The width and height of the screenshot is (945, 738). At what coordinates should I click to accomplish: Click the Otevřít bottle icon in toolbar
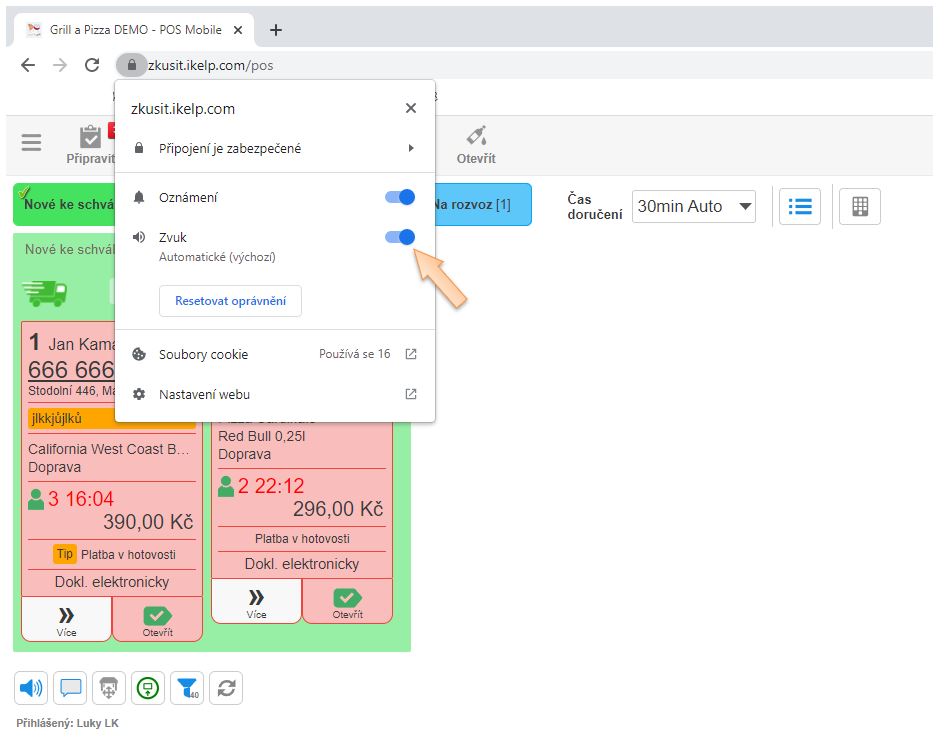coord(476,145)
